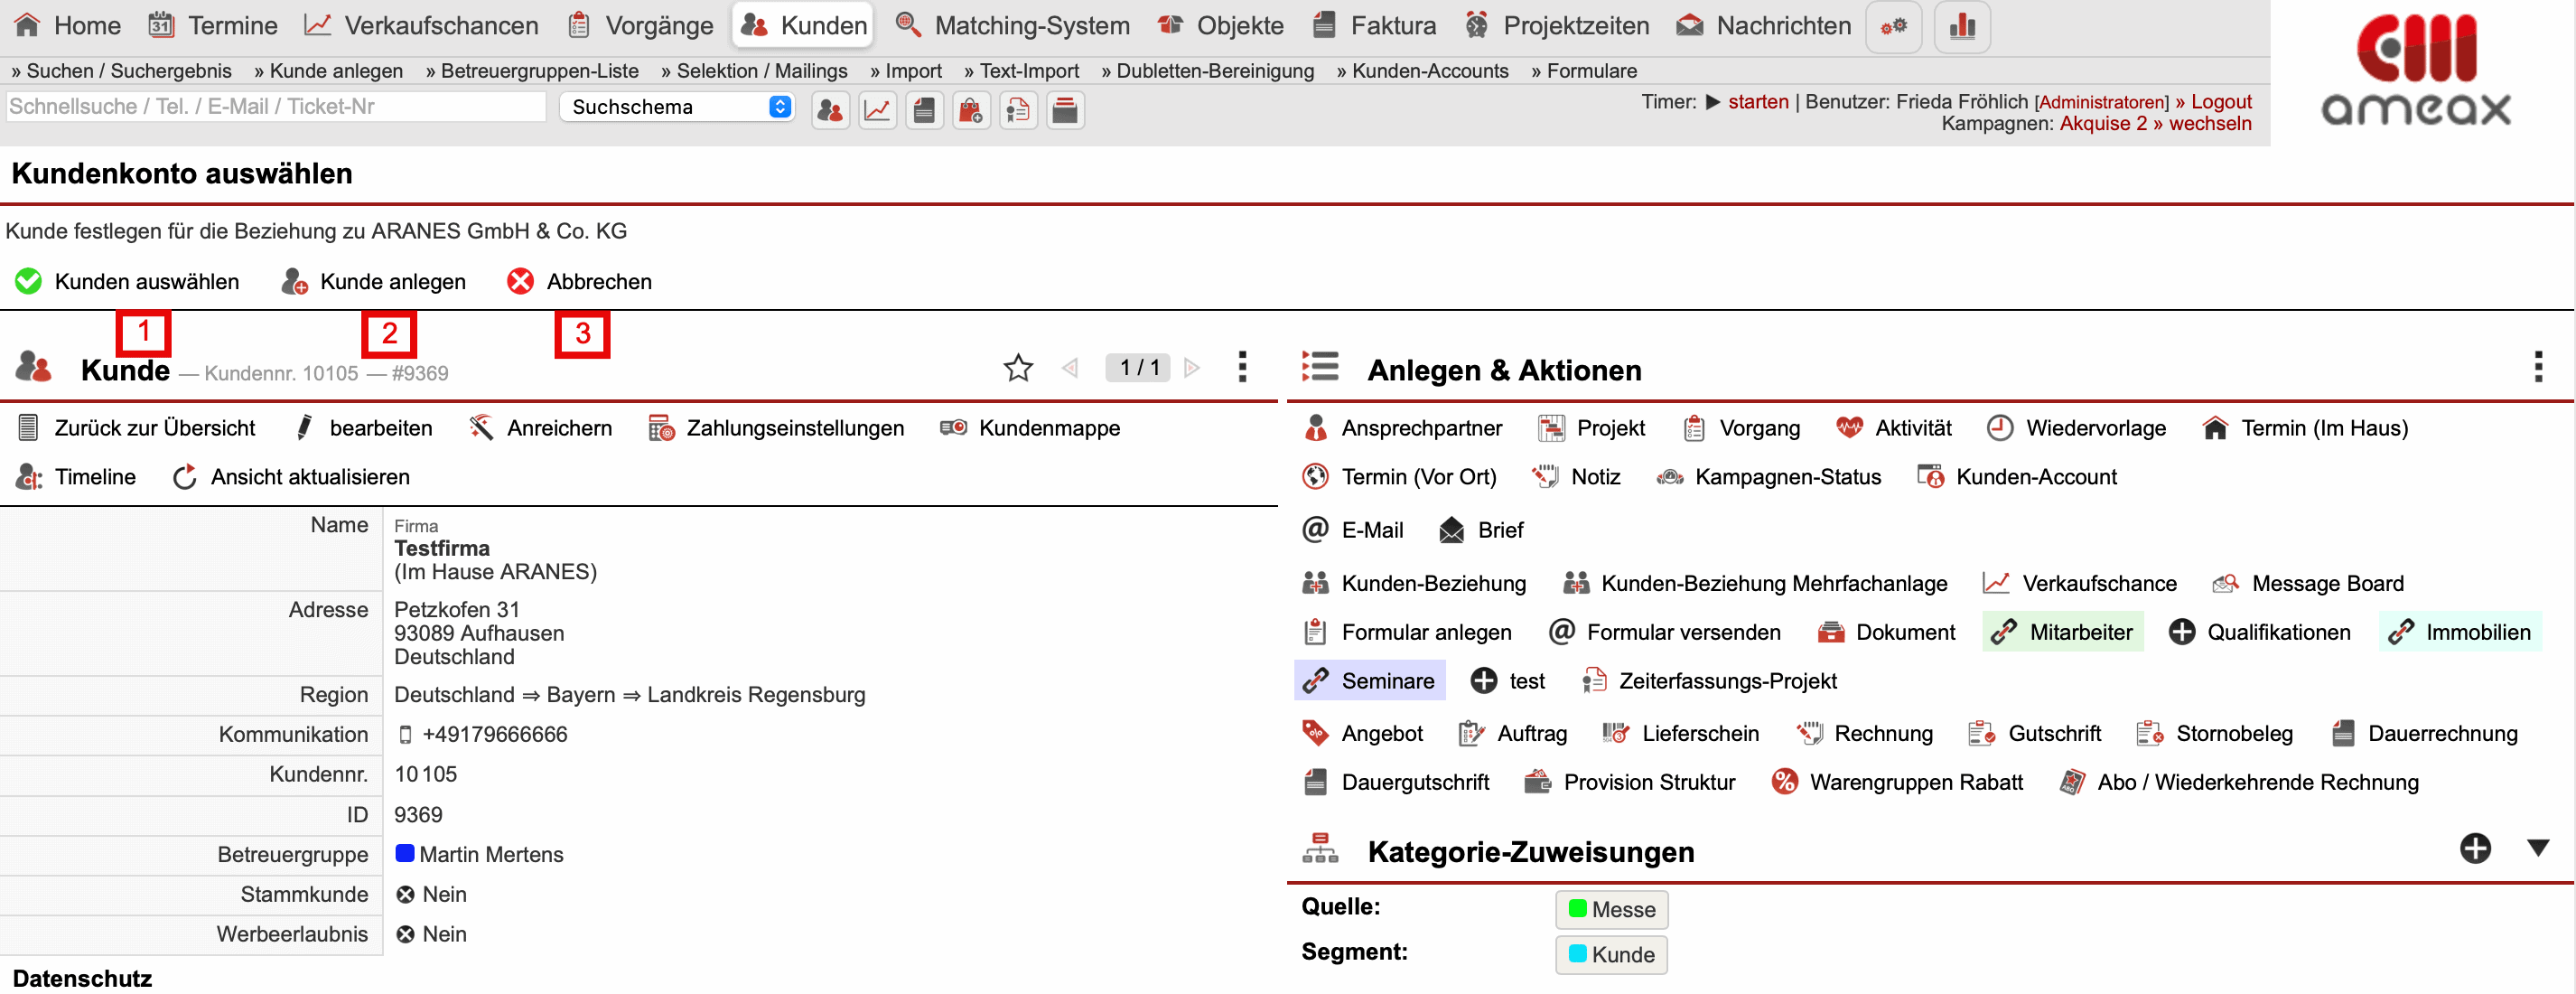The height and width of the screenshot is (994, 2576).
Task: Click into the Schnellsuche input field
Action: click(x=276, y=107)
